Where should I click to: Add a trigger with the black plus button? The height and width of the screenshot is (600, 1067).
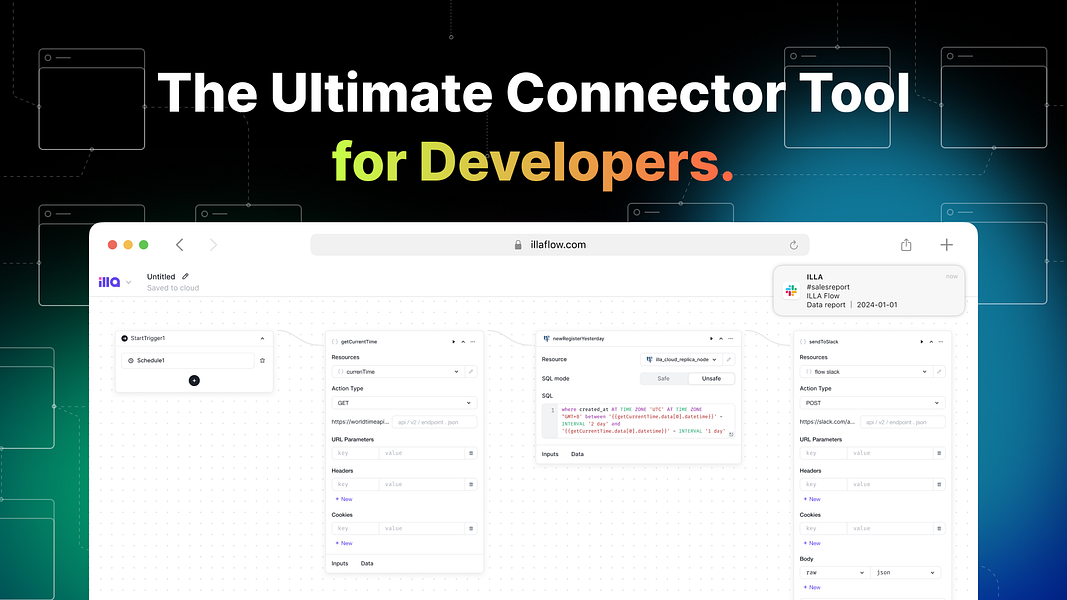[x=194, y=380]
